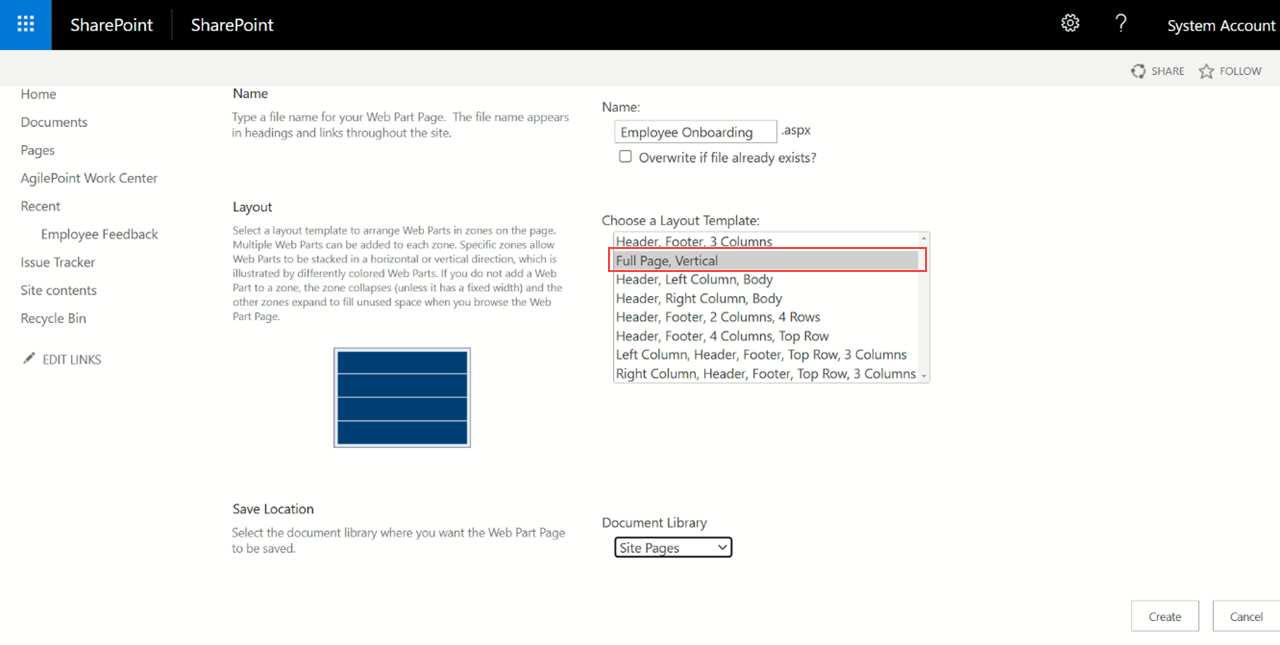The height and width of the screenshot is (645, 1280).
Task: Click the Share icon
Action: click(x=1138, y=71)
